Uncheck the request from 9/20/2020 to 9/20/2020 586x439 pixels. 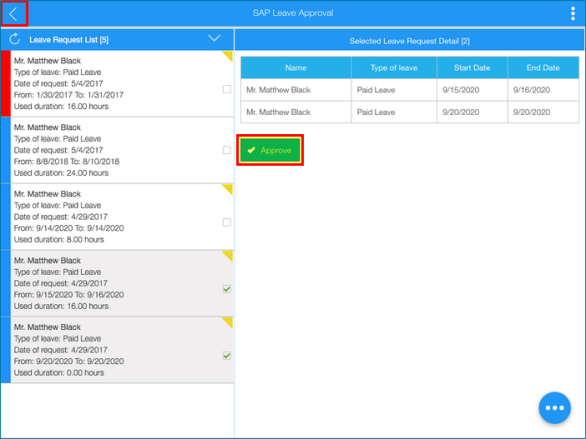[x=226, y=355]
